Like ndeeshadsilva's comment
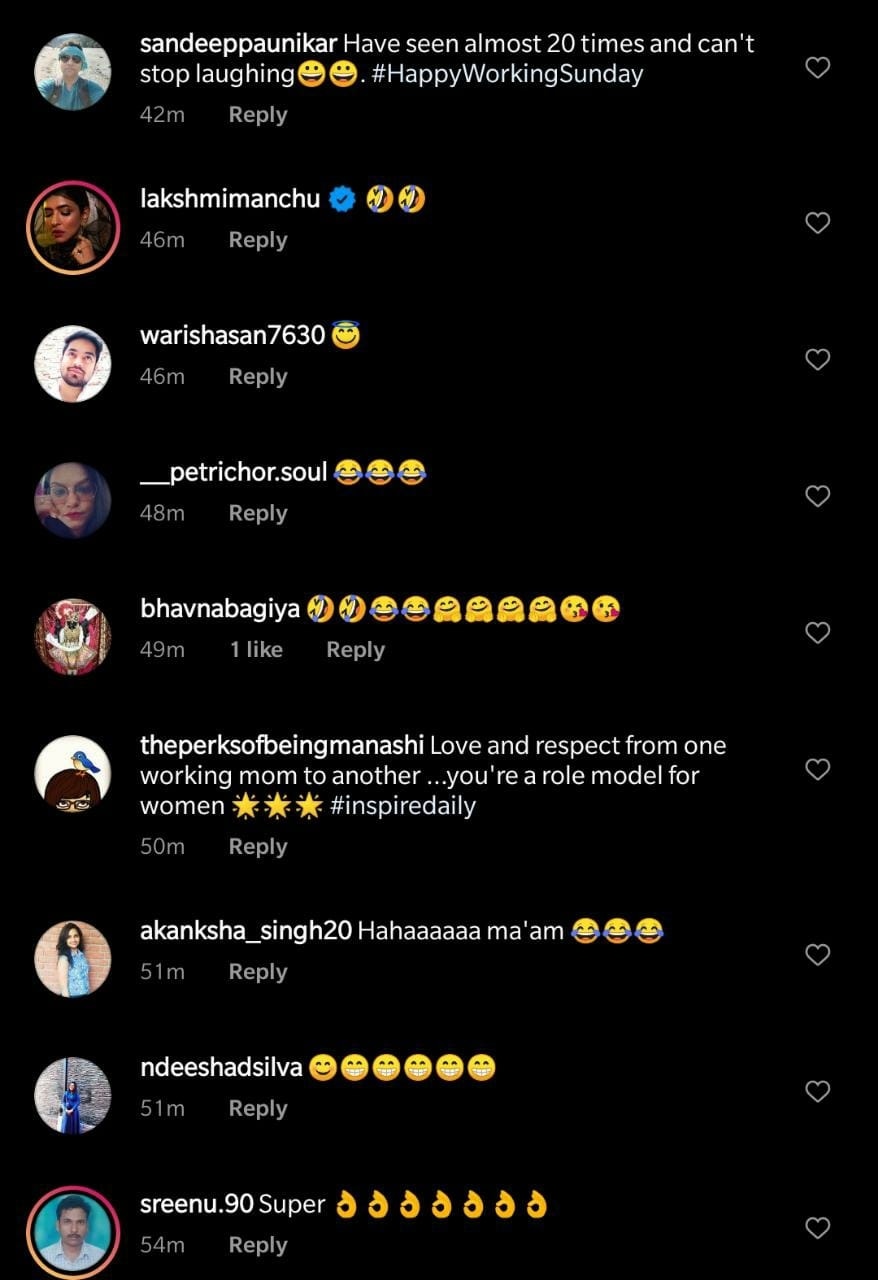The image size is (878, 1280). tap(818, 1091)
